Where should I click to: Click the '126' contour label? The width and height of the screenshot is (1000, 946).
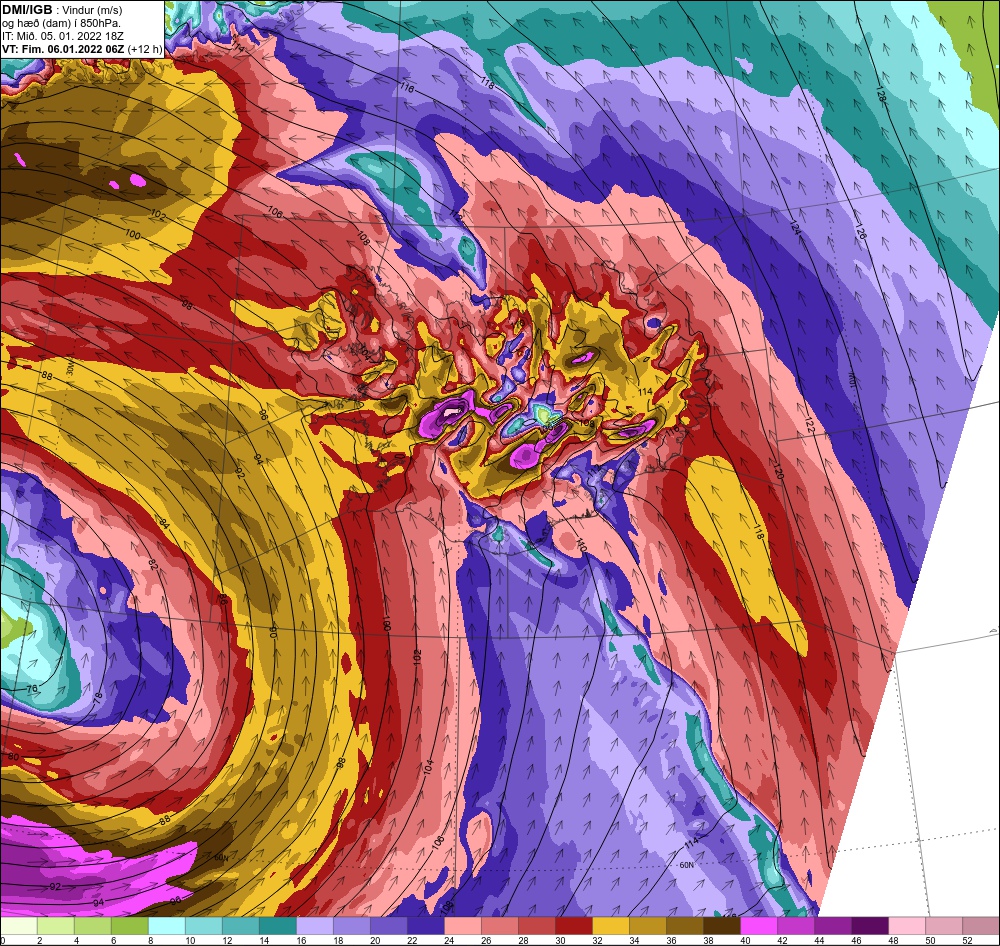860,231
